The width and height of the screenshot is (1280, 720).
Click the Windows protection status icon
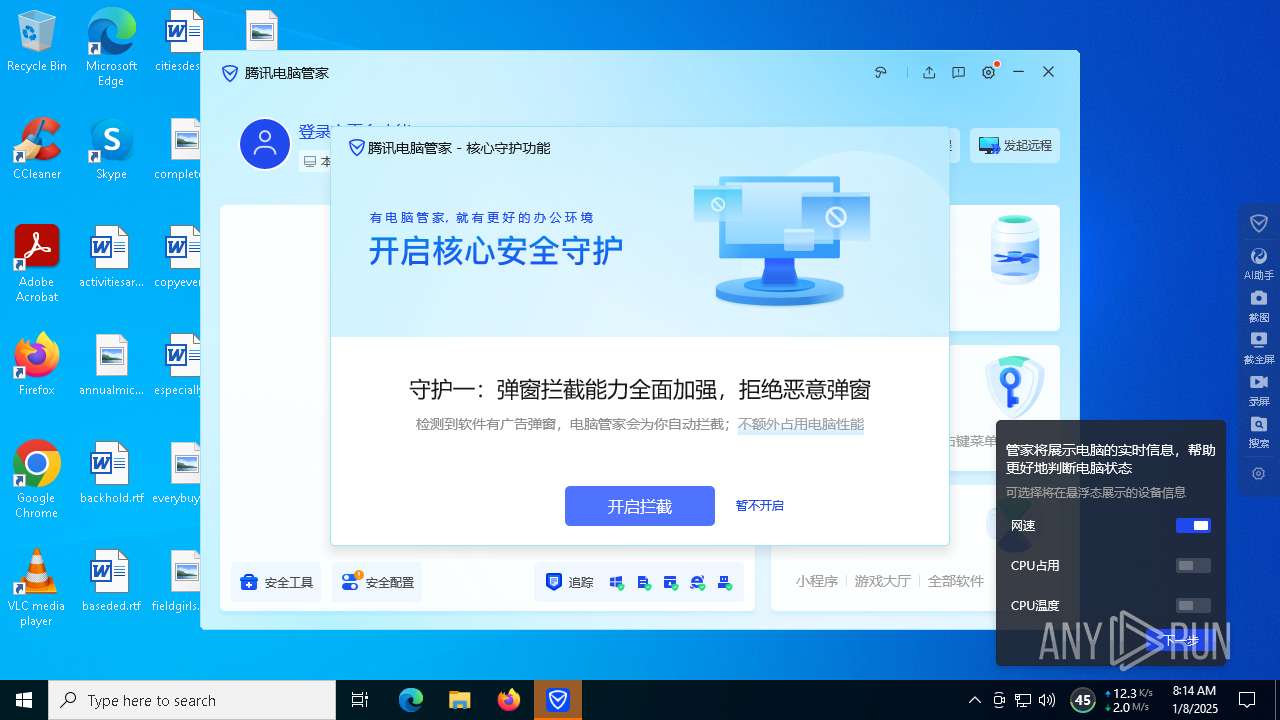[616, 582]
